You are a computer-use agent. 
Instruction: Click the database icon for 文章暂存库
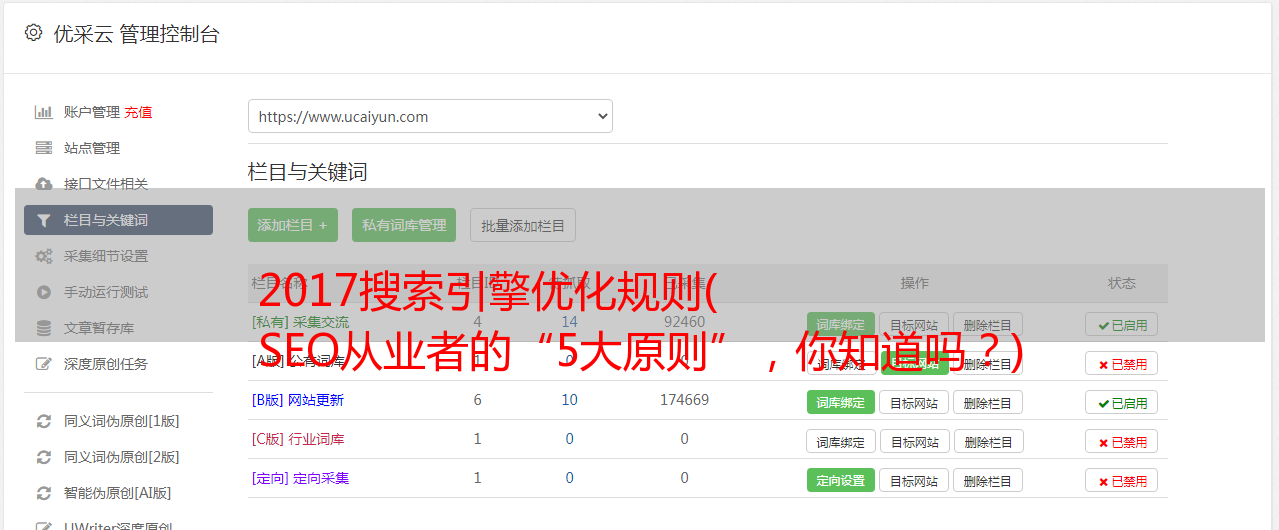[44, 328]
